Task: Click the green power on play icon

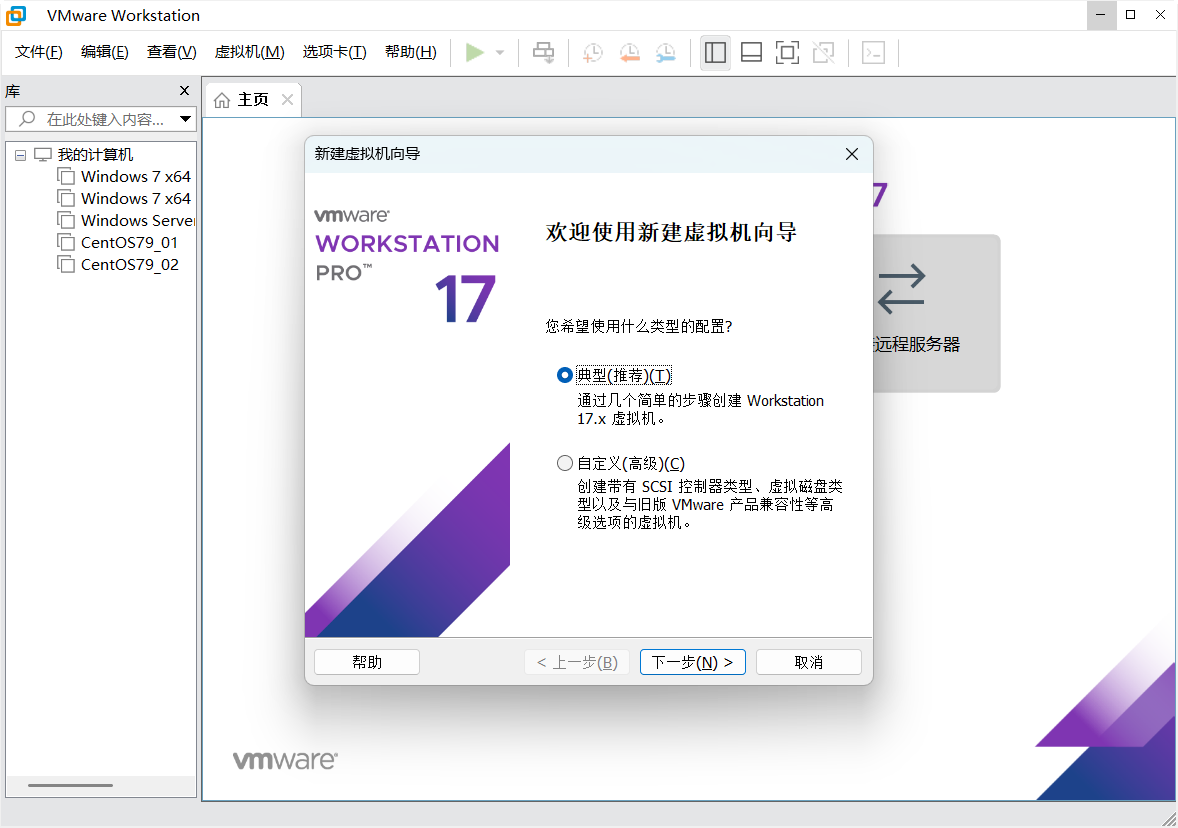Action: (x=474, y=53)
